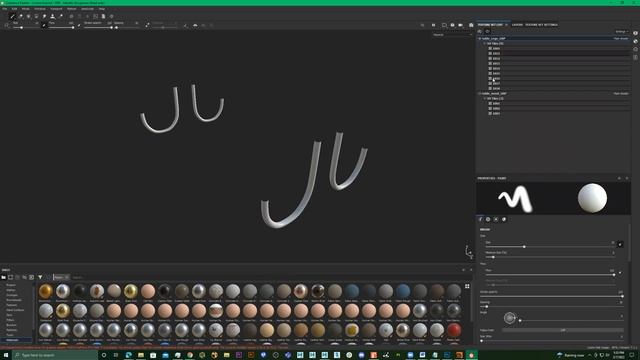Select the Clone tool
This screenshot has height=360, width=640.
52,16
